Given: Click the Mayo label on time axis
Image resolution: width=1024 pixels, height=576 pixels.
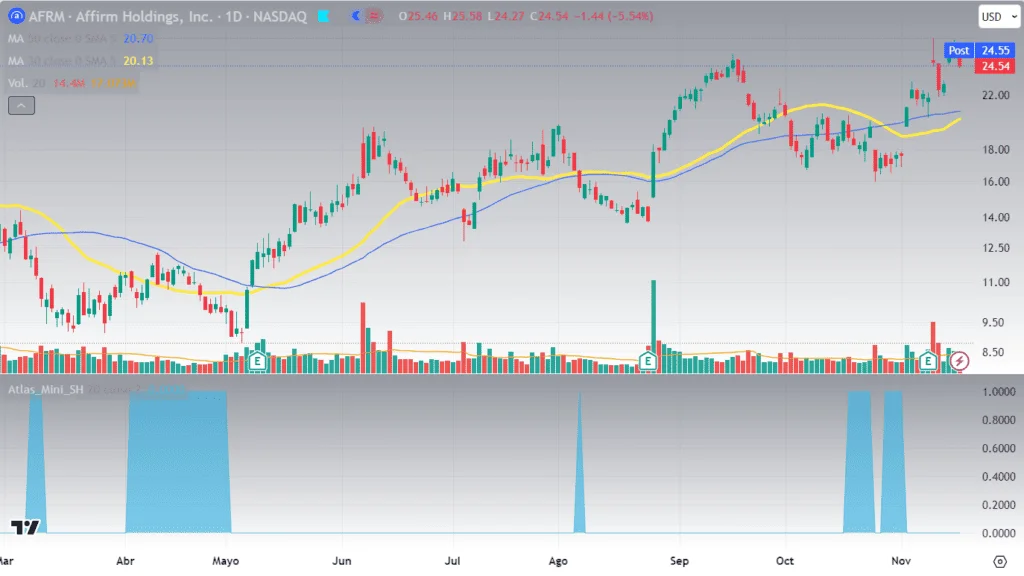Looking at the screenshot, I should (225, 561).
